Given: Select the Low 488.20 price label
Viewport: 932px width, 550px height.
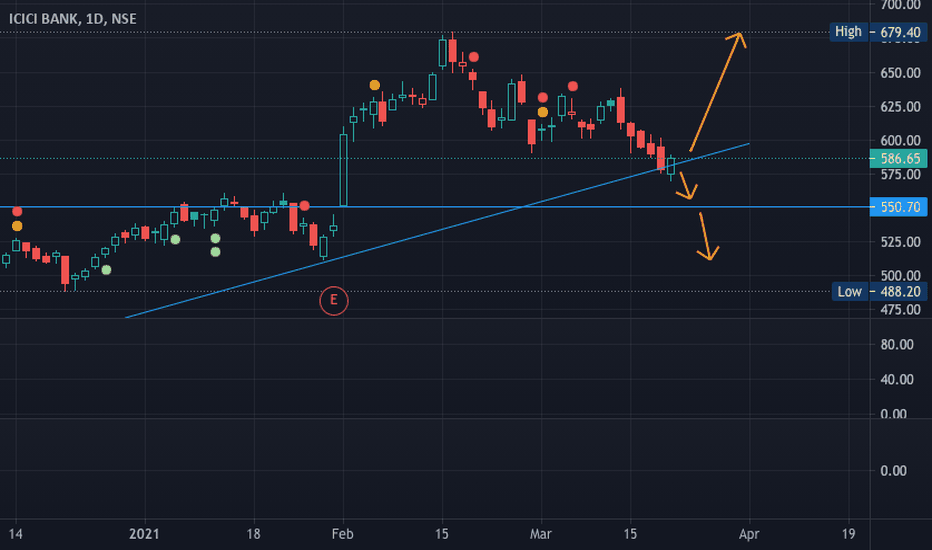Looking at the screenshot, I should [880, 291].
